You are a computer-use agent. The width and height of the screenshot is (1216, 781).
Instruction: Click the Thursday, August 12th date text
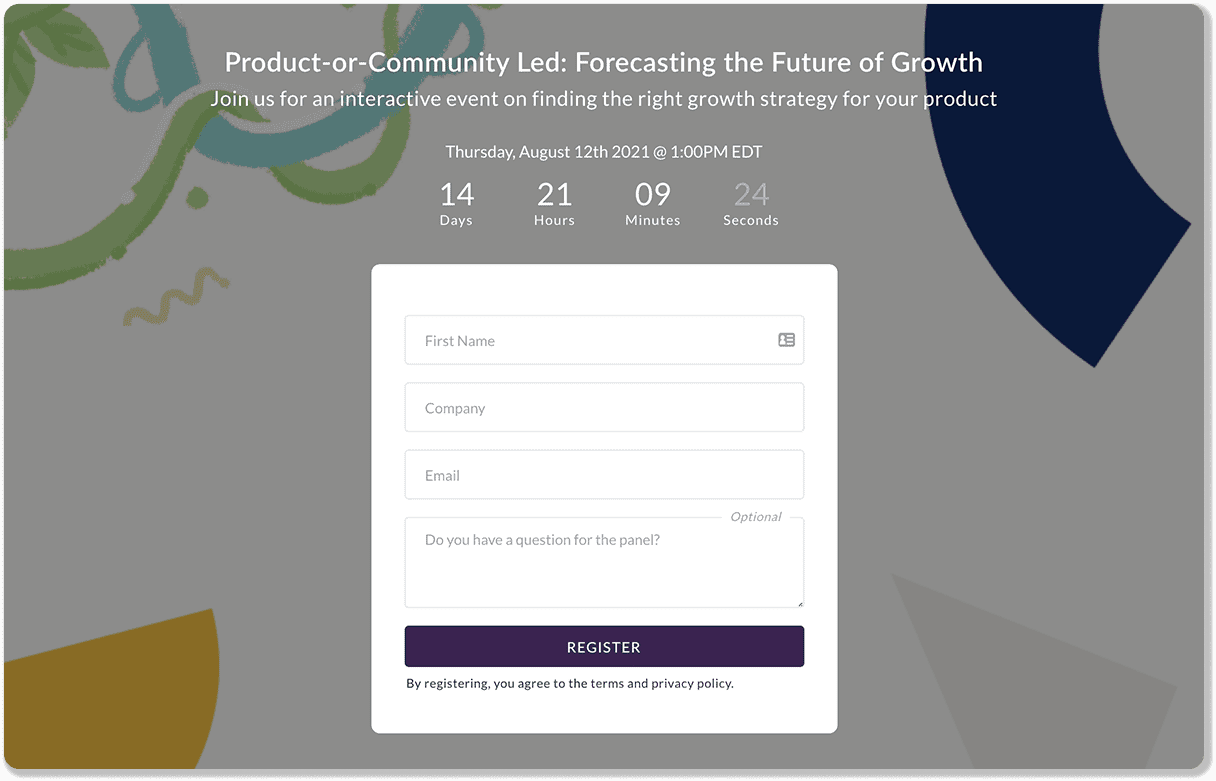[x=603, y=152]
